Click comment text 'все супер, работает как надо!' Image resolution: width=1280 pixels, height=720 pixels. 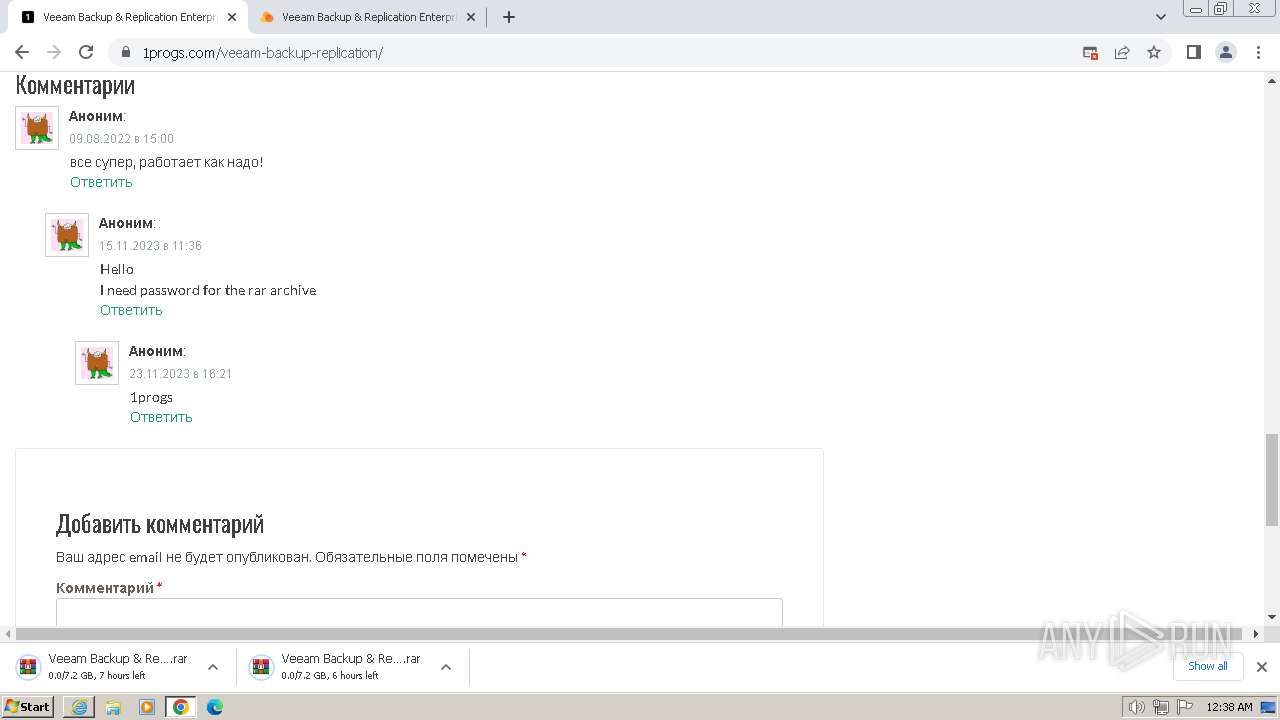(167, 162)
